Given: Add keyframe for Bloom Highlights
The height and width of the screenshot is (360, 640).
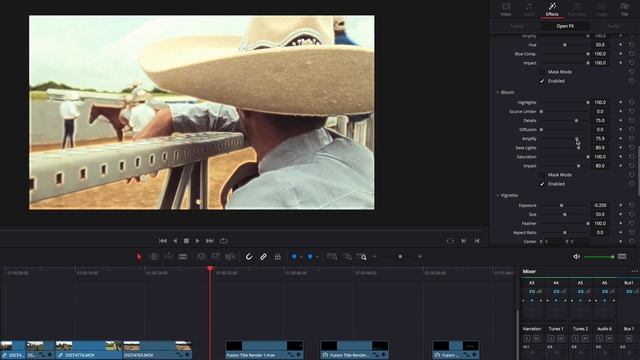Looking at the screenshot, I should coord(621,102).
